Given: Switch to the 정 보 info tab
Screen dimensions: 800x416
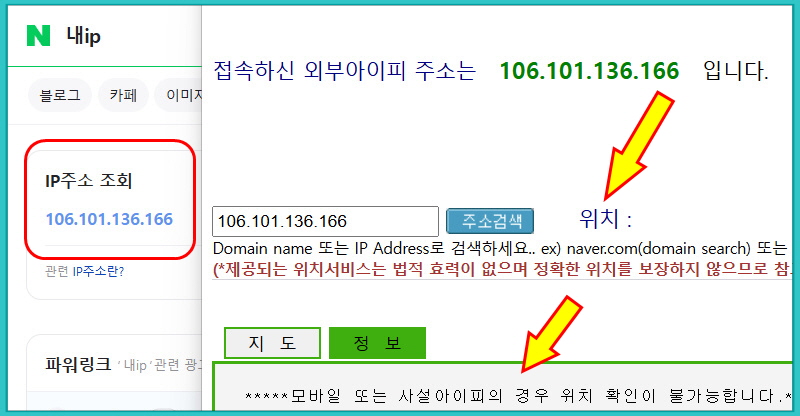Looking at the screenshot, I should pos(377,342).
